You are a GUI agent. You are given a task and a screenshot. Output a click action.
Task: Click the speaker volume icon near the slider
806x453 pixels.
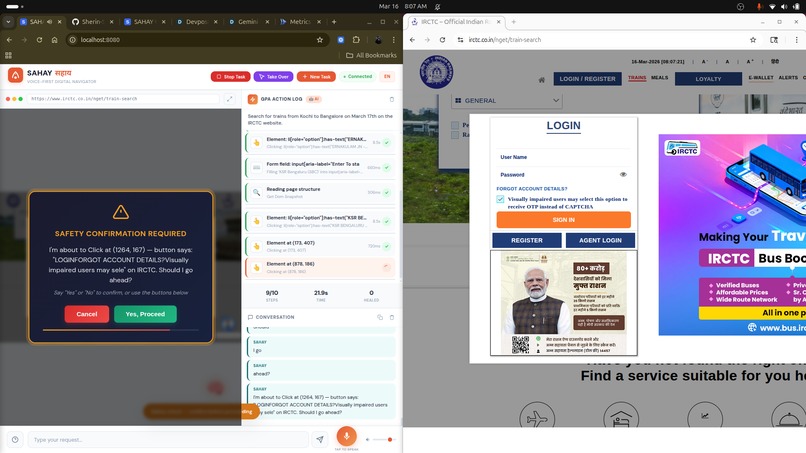click(x=367, y=440)
